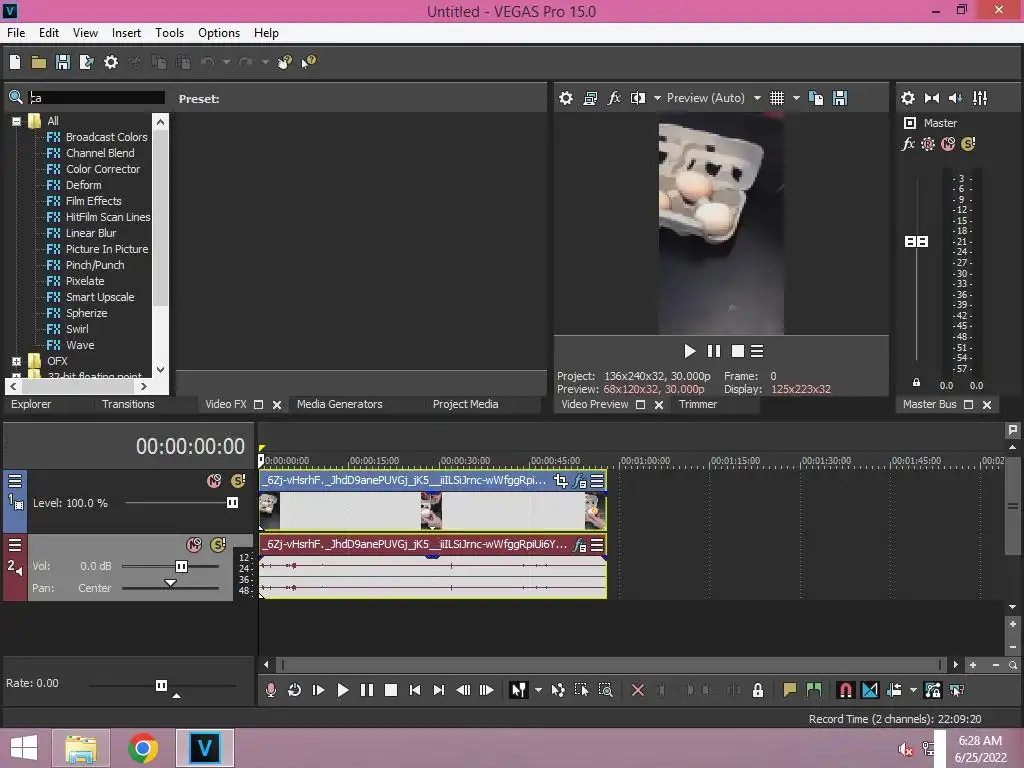Click the What's This help icon
Viewport: 1024px width, 768px height.
point(308,62)
